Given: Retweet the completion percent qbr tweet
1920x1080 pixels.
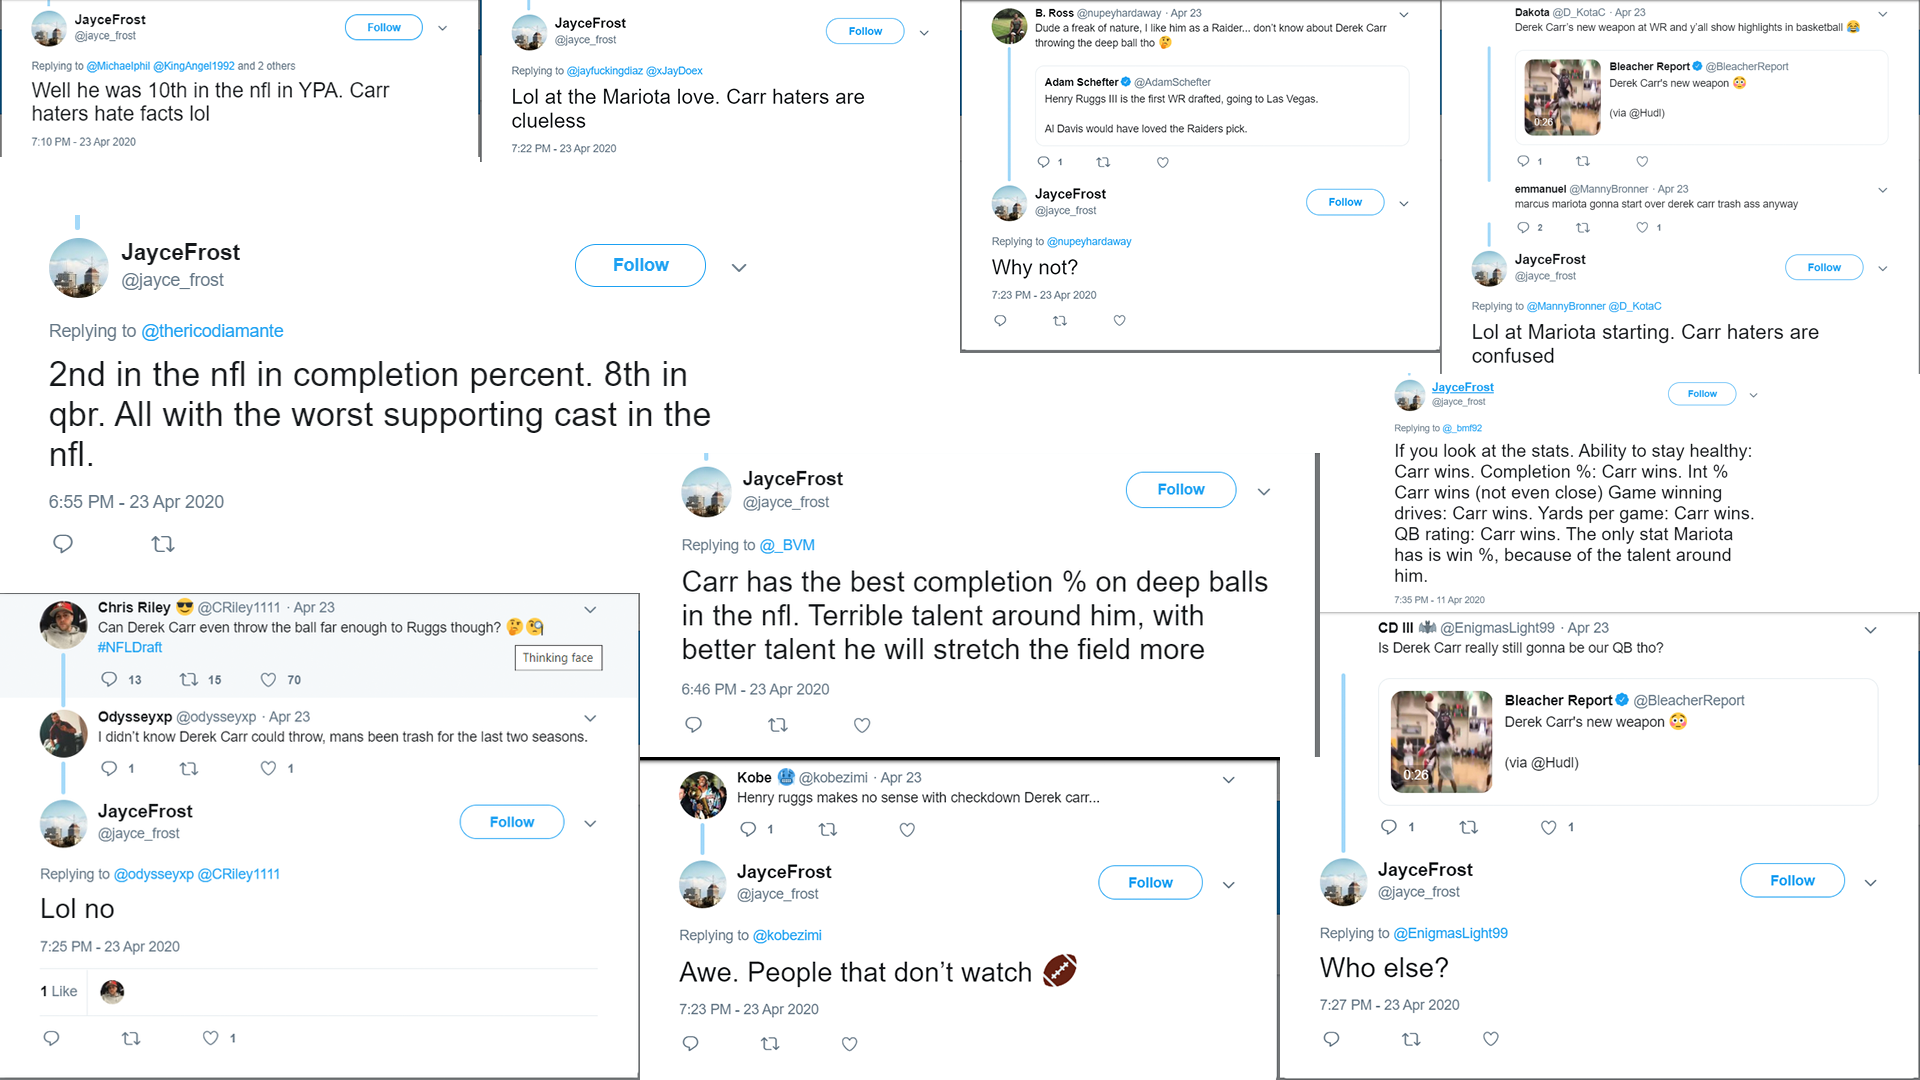Looking at the screenshot, I should (163, 544).
